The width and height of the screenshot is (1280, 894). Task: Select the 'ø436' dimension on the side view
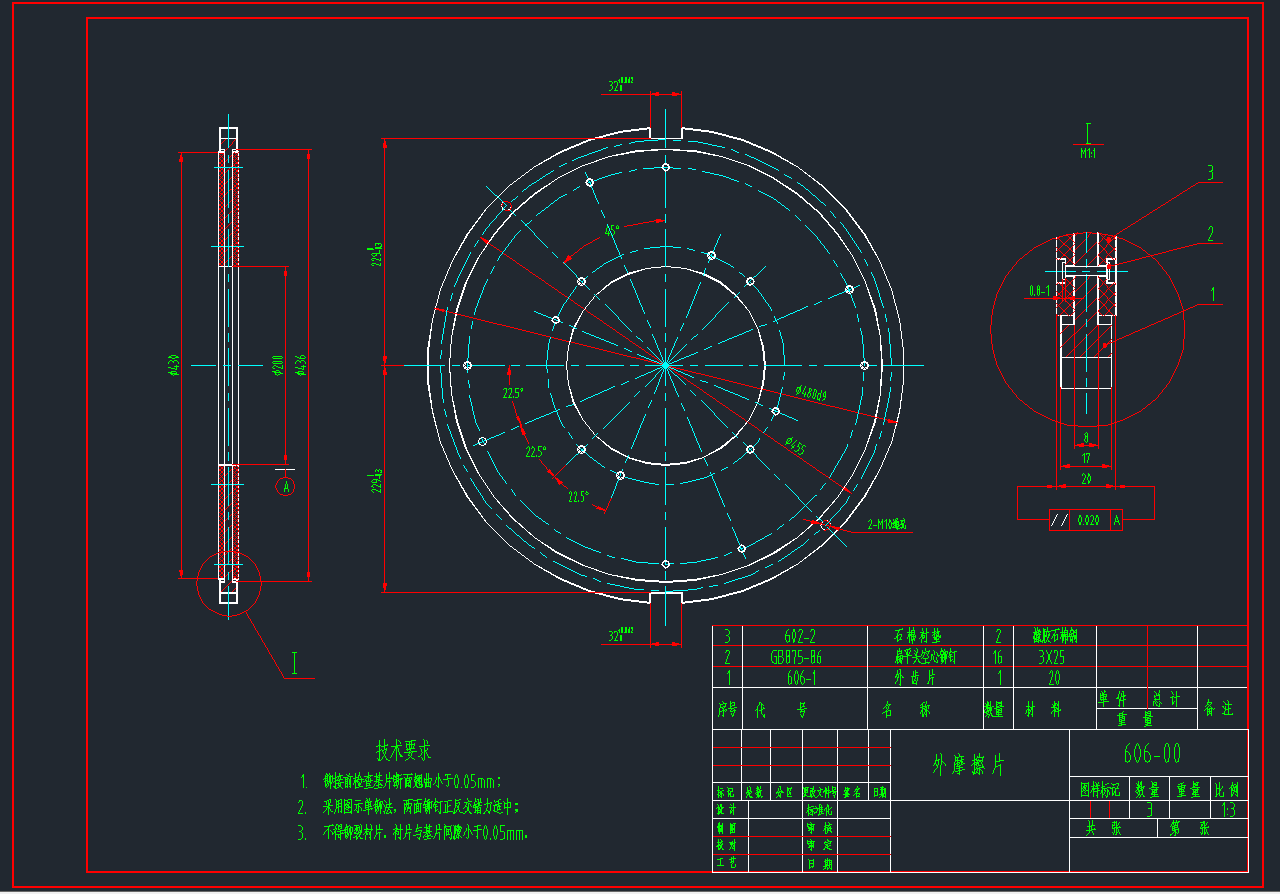[x=301, y=366]
